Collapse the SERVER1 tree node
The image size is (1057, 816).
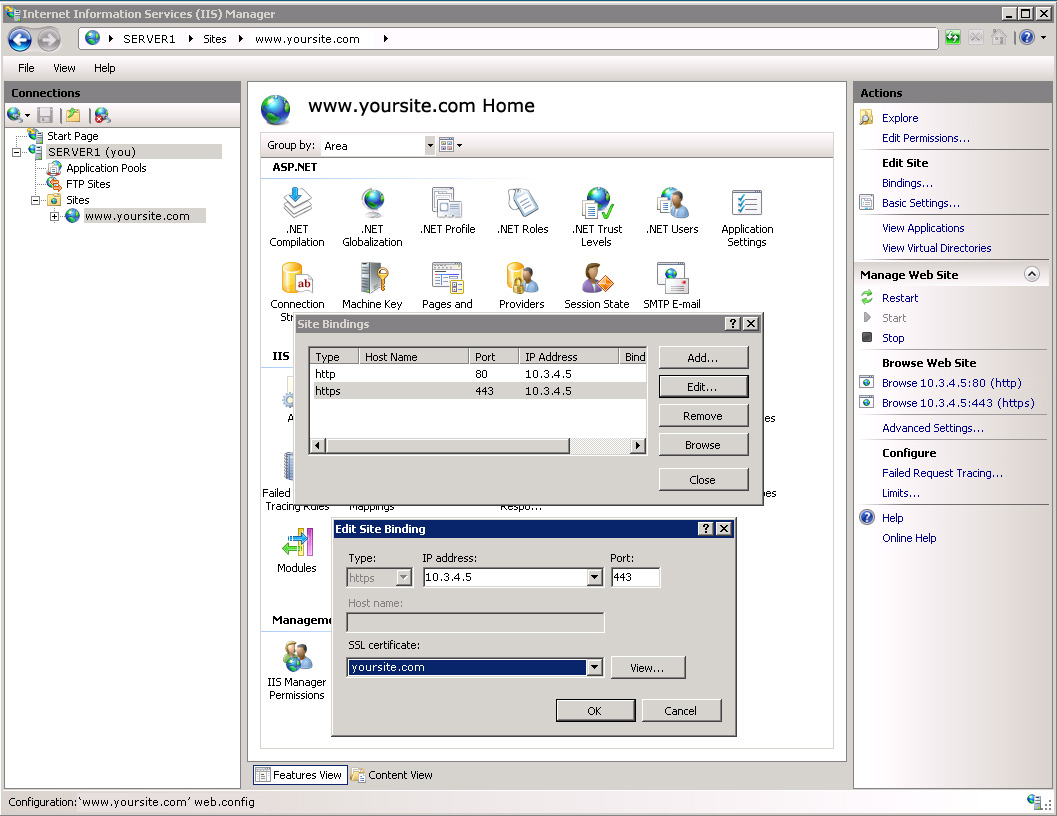(17, 152)
